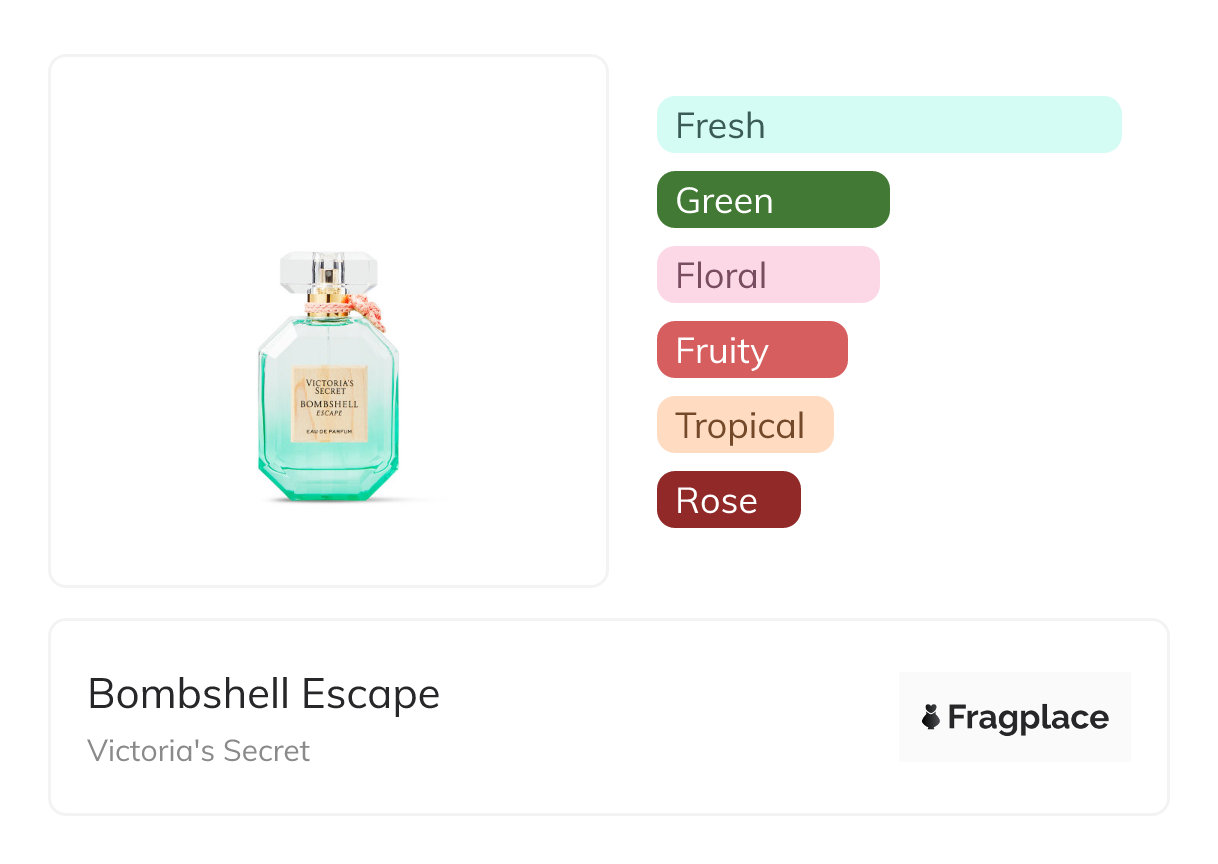Open the Fragplace wordmark link
The image size is (1218, 864).
coord(1028,717)
